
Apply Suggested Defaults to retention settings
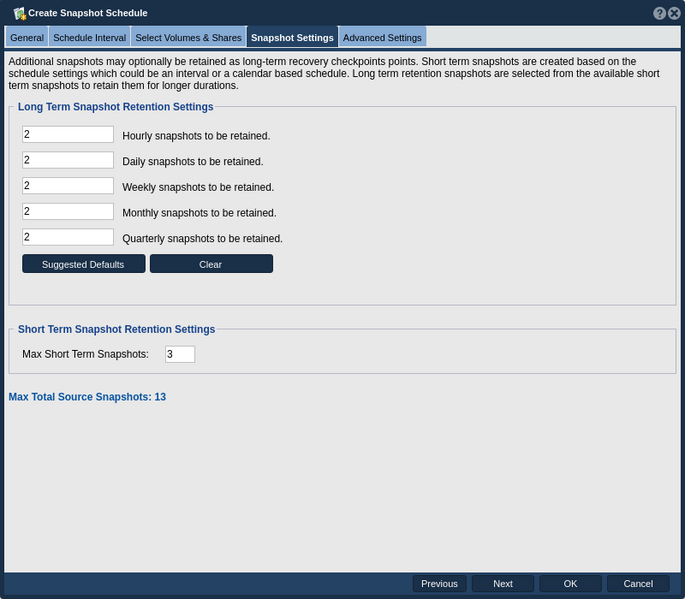pyautogui.click(x=84, y=264)
